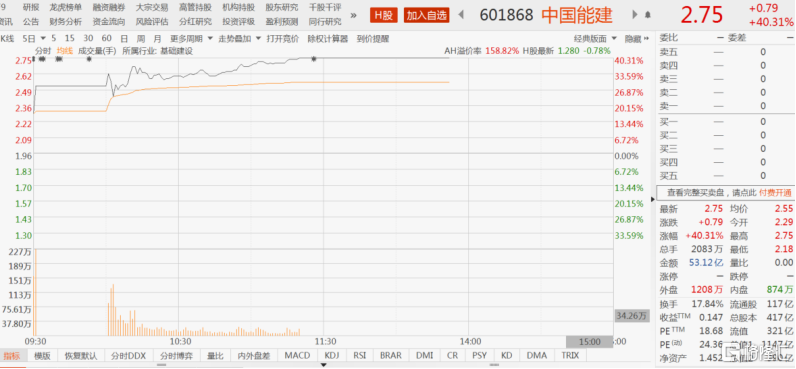Click the star marker on price line at 11:25
The height and width of the screenshot is (369, 796).
coord(314,59)
